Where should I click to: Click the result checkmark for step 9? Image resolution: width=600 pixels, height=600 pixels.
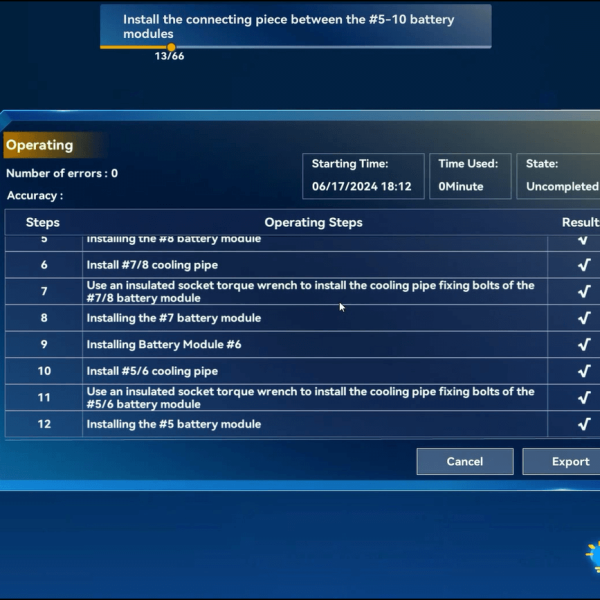coord(584,345)
